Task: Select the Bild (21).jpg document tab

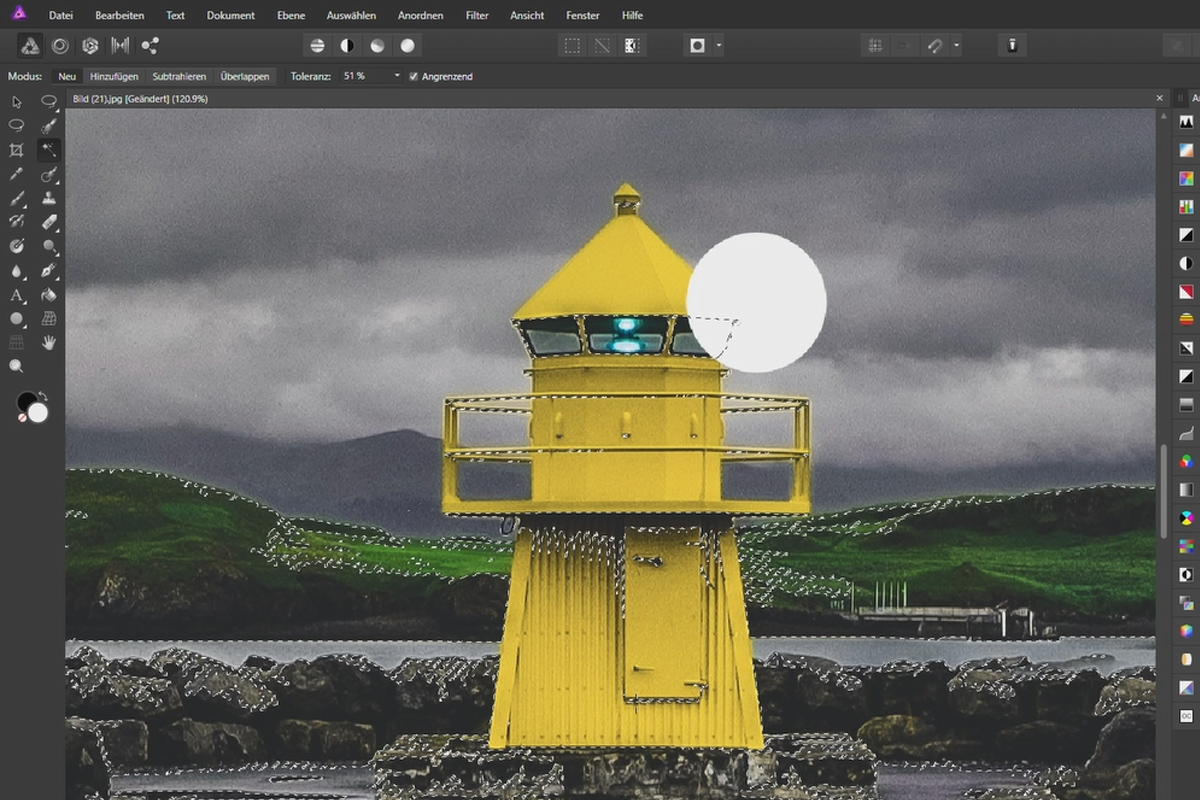Action: point(140,99)
